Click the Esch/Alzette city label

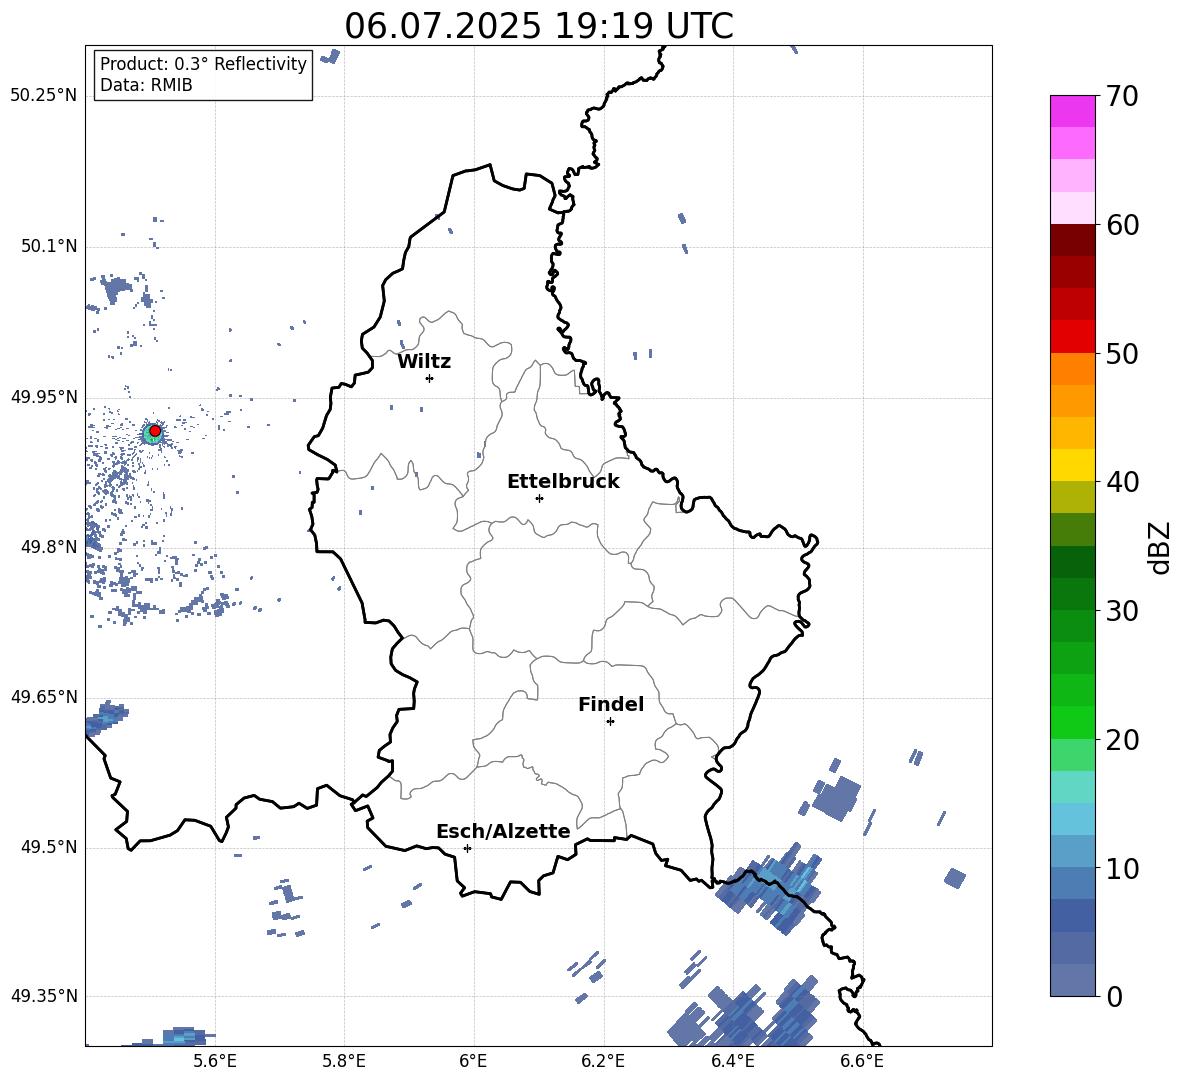click(503, 831)
